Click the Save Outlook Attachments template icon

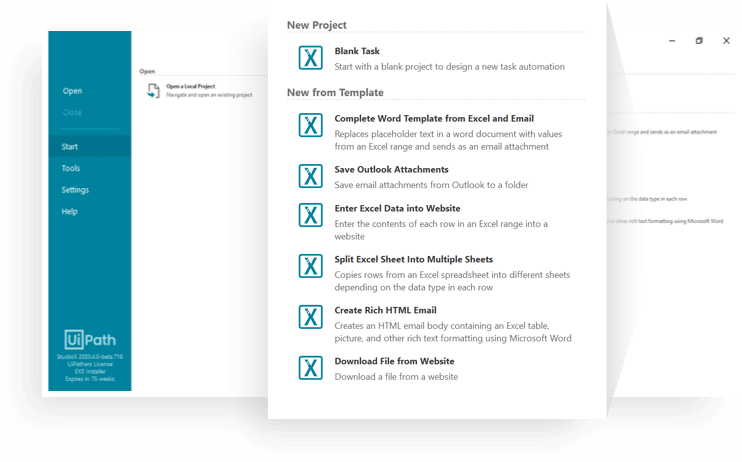310,176
